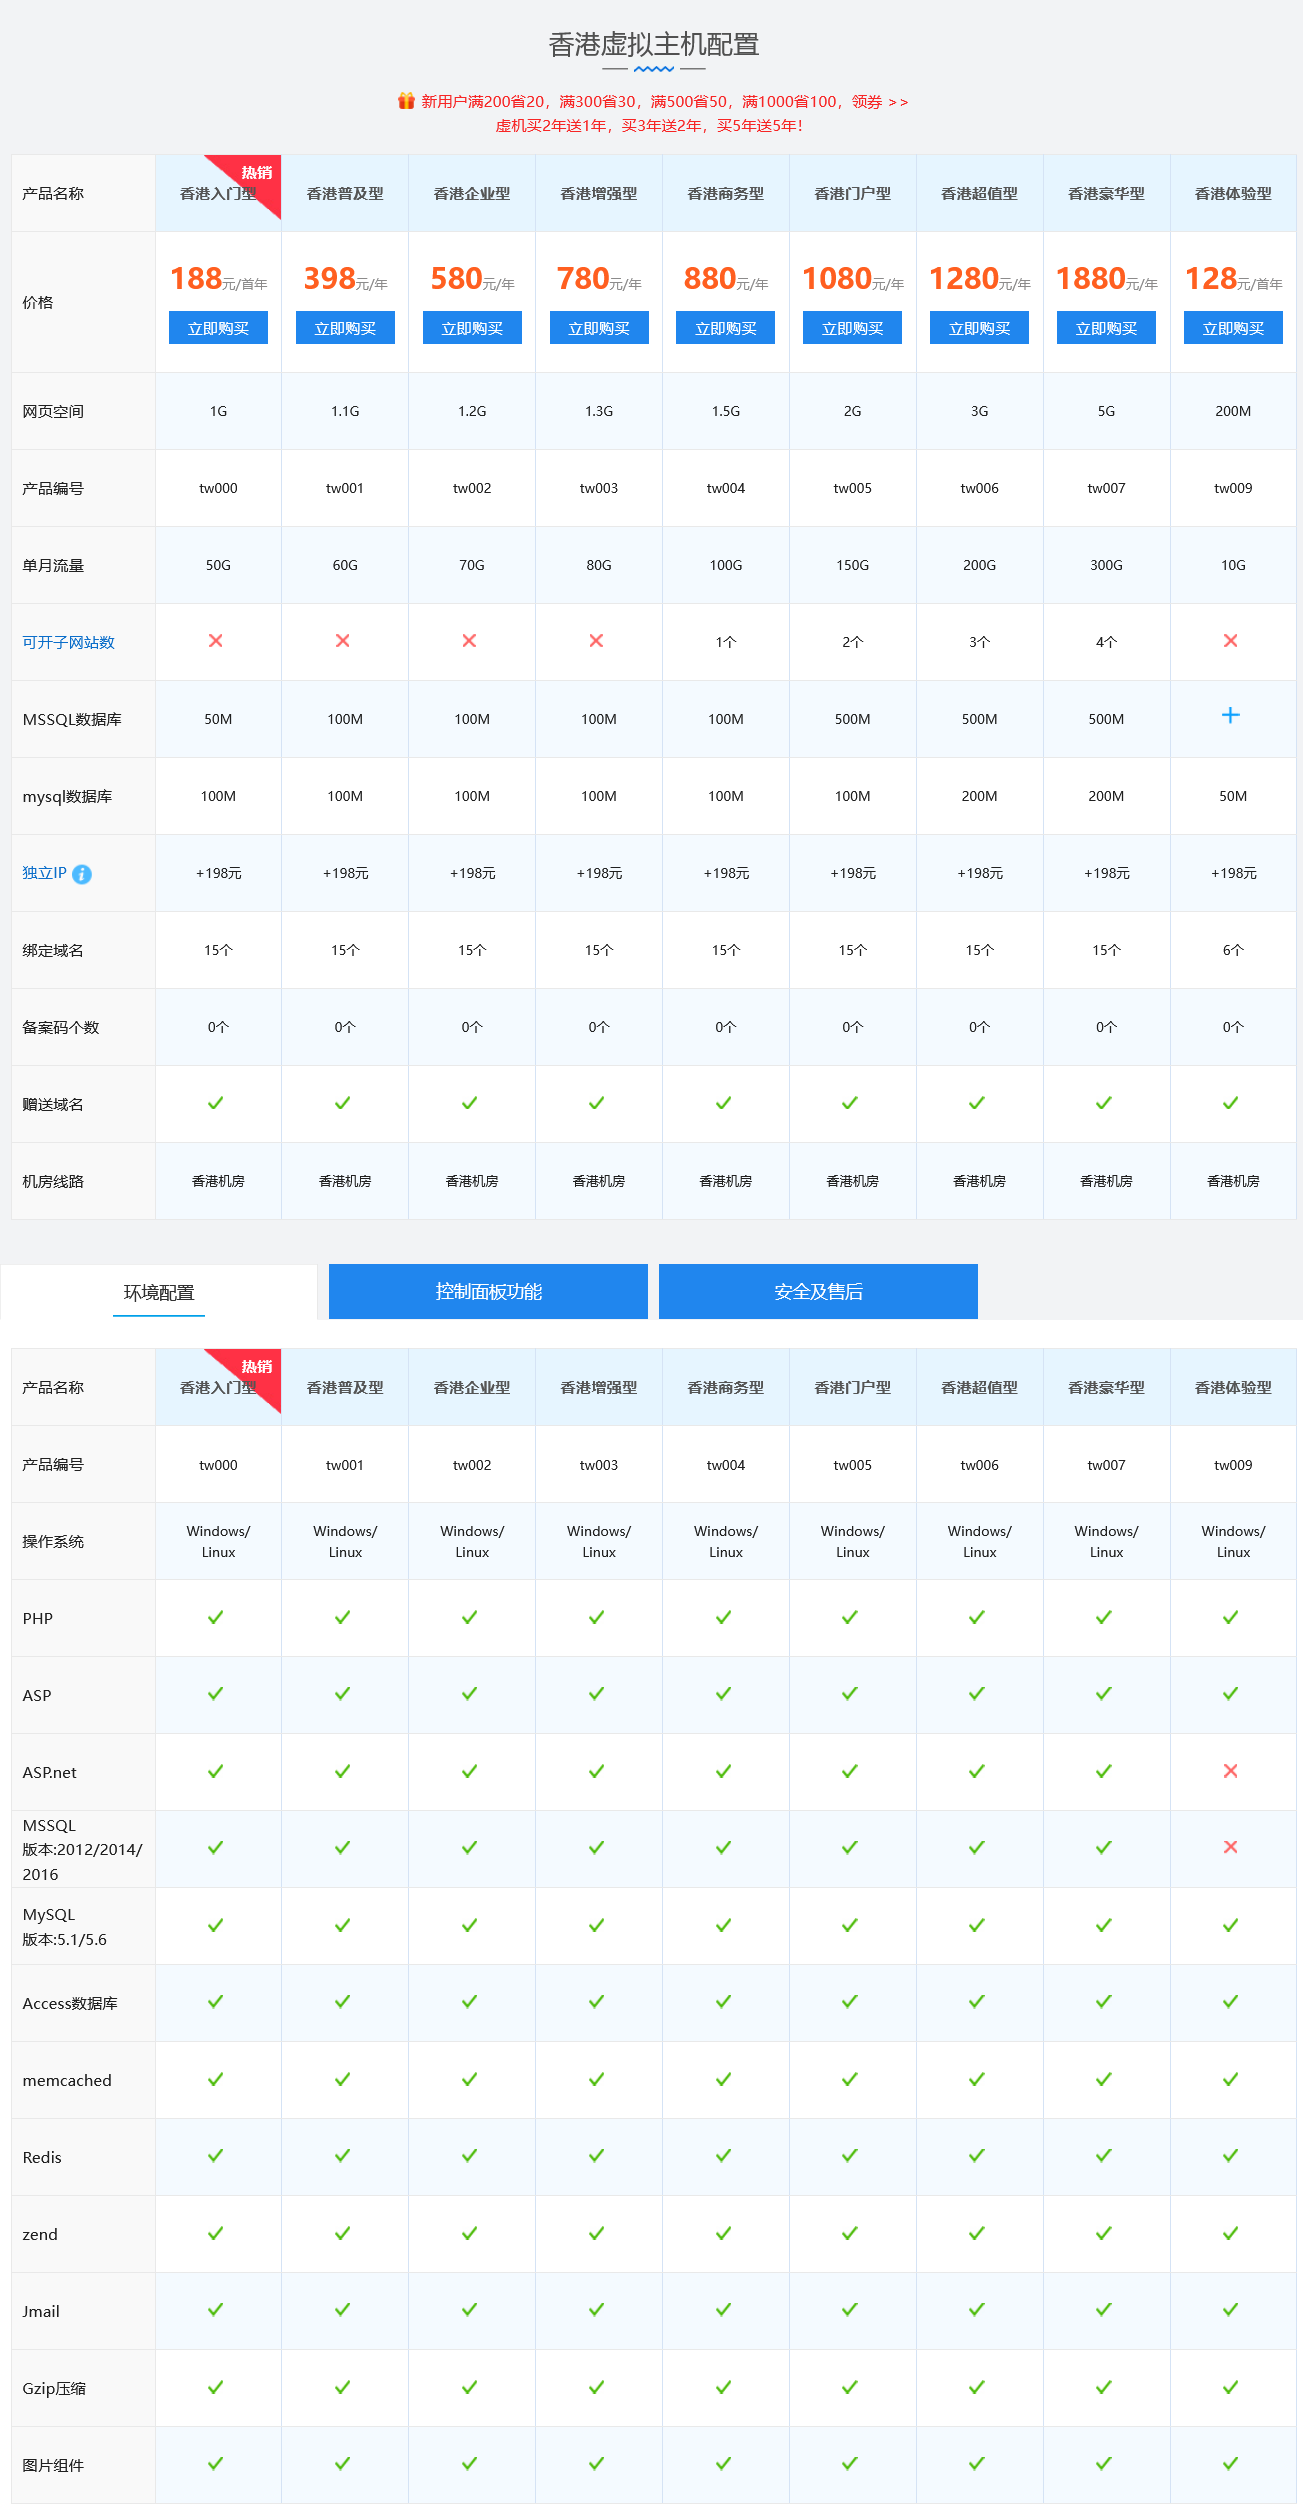Image resolution: width=1303 pixels, height=2515 pixels.
Task: Open the 安全及售后 tab
Action: [x=818, y=1292]
